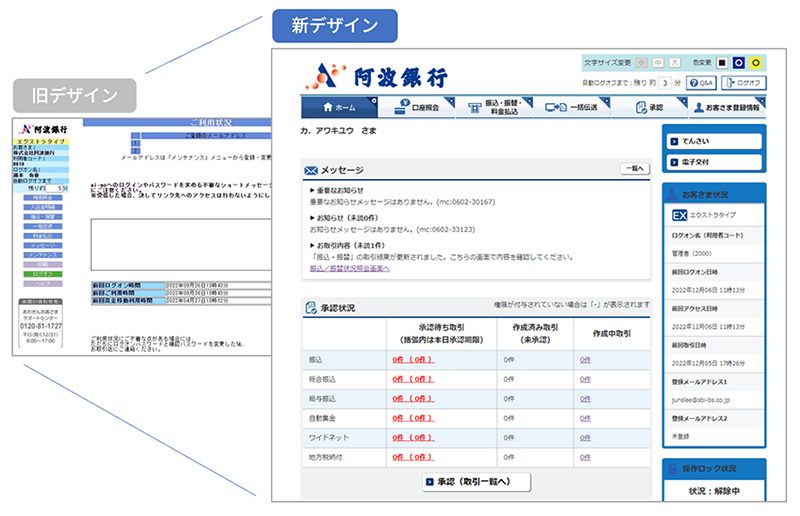Open the Q&A help button
The height and width of the screenshot is (516, 800).
(702, 83)
